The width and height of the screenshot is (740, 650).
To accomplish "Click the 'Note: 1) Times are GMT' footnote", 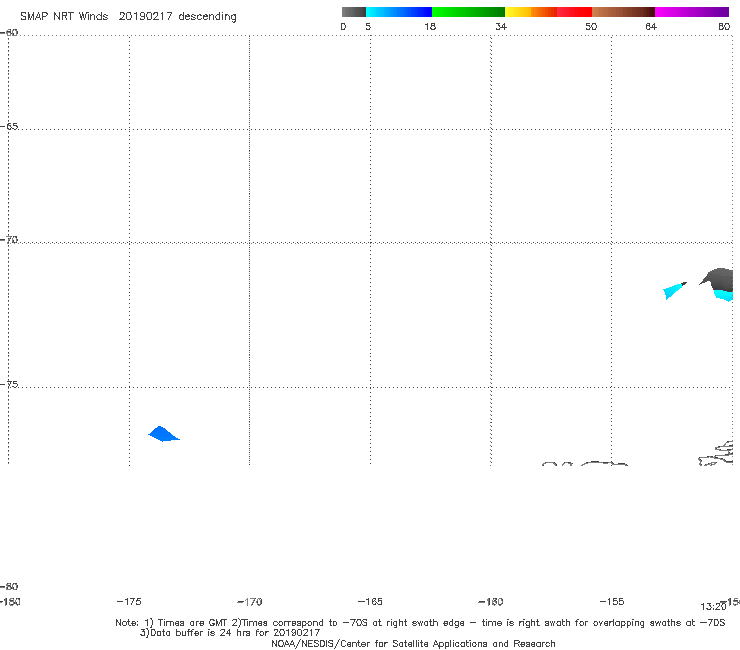I will (420, 623).
